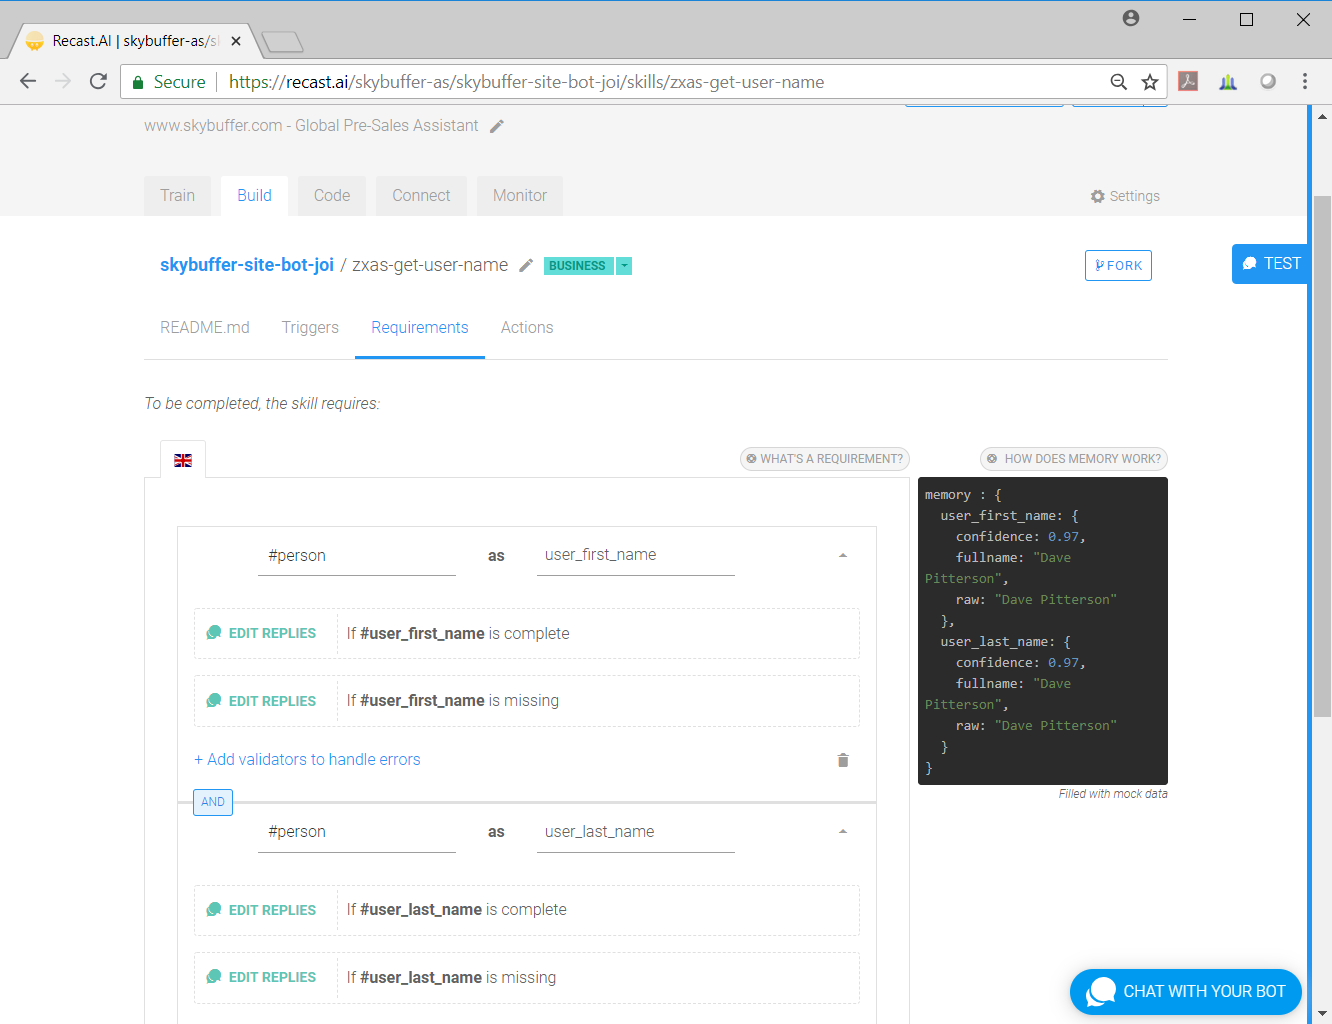This screenshot has width=1332, height=1024.
Task: Click the user_last_name alias field
Action: tap(636, 832)
